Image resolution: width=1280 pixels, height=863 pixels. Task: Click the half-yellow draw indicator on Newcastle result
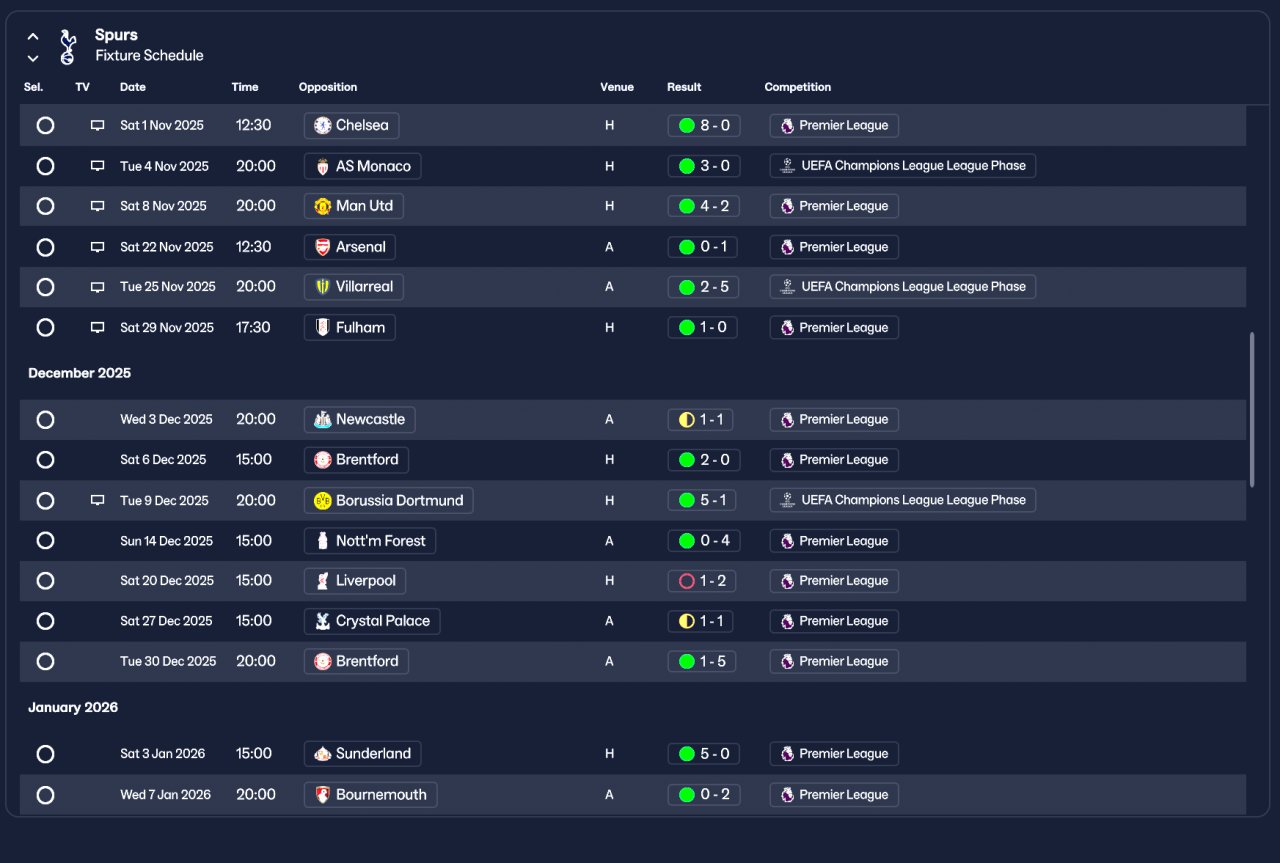[x=686, y=420]
